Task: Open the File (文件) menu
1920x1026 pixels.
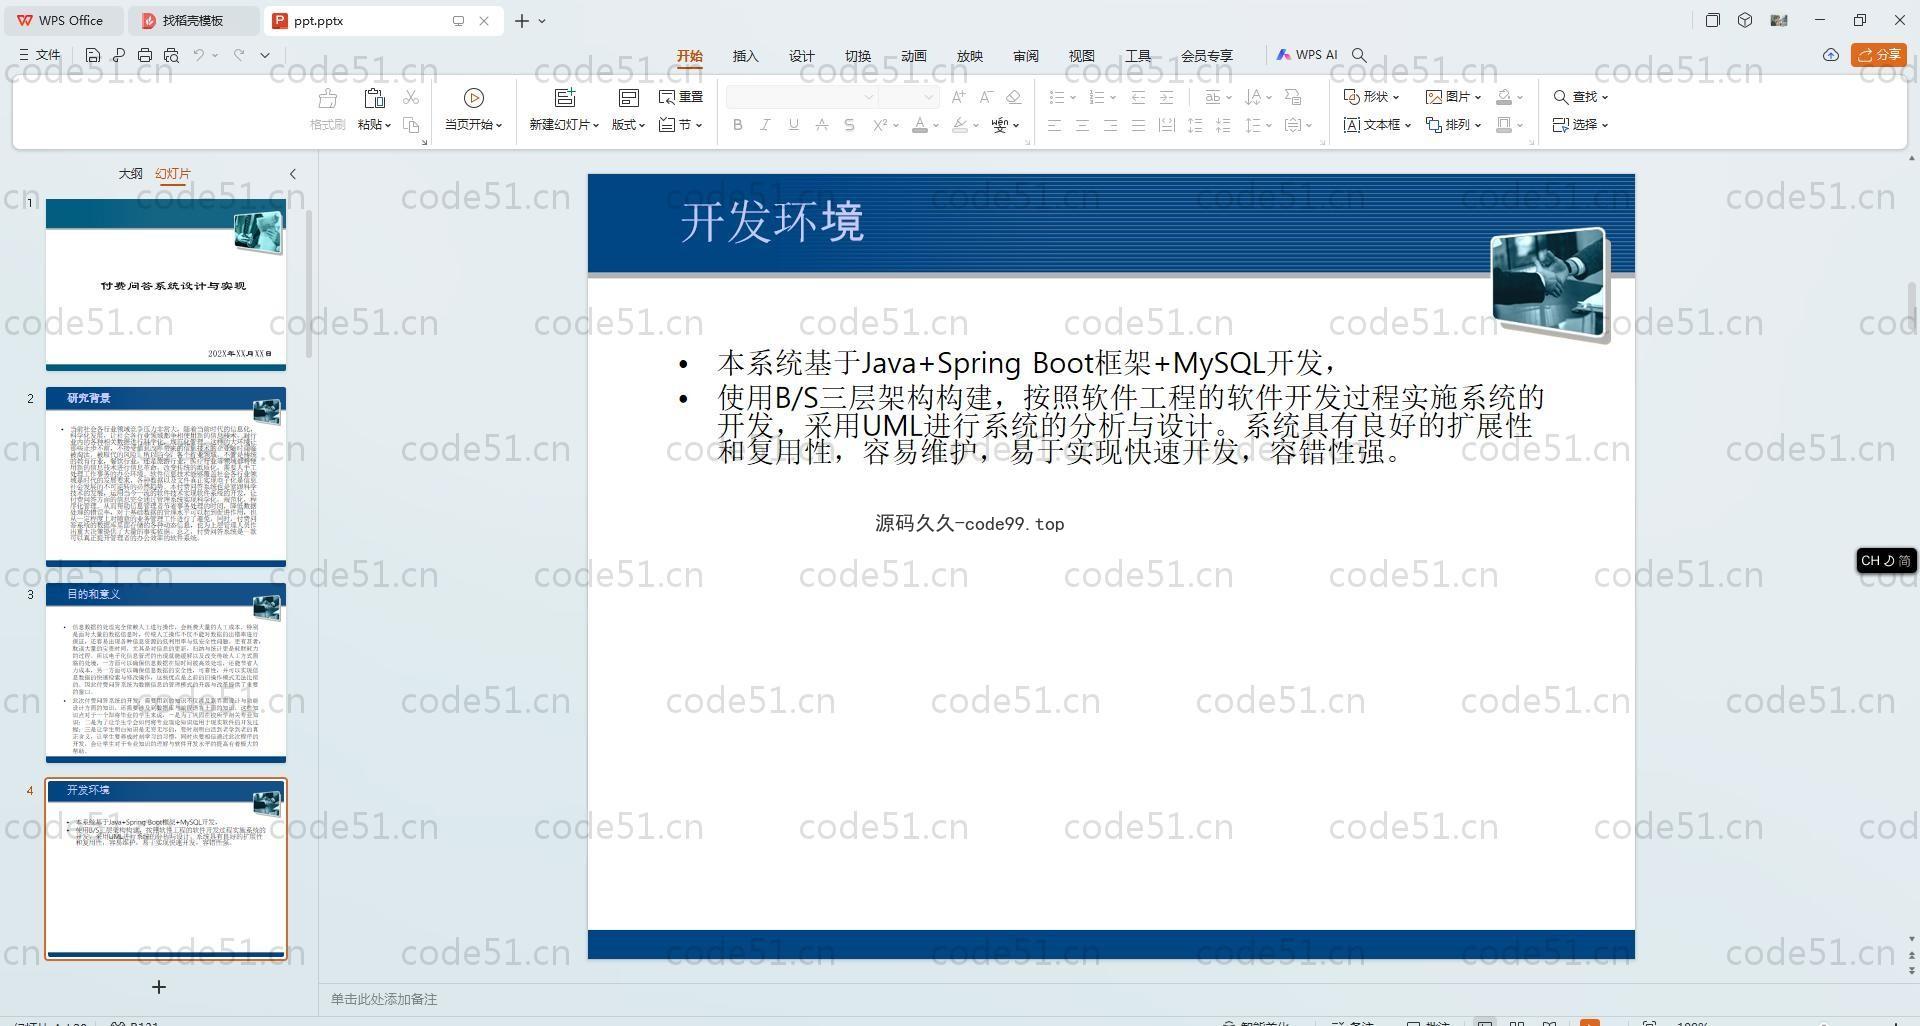Action: [x=40, y=55]
